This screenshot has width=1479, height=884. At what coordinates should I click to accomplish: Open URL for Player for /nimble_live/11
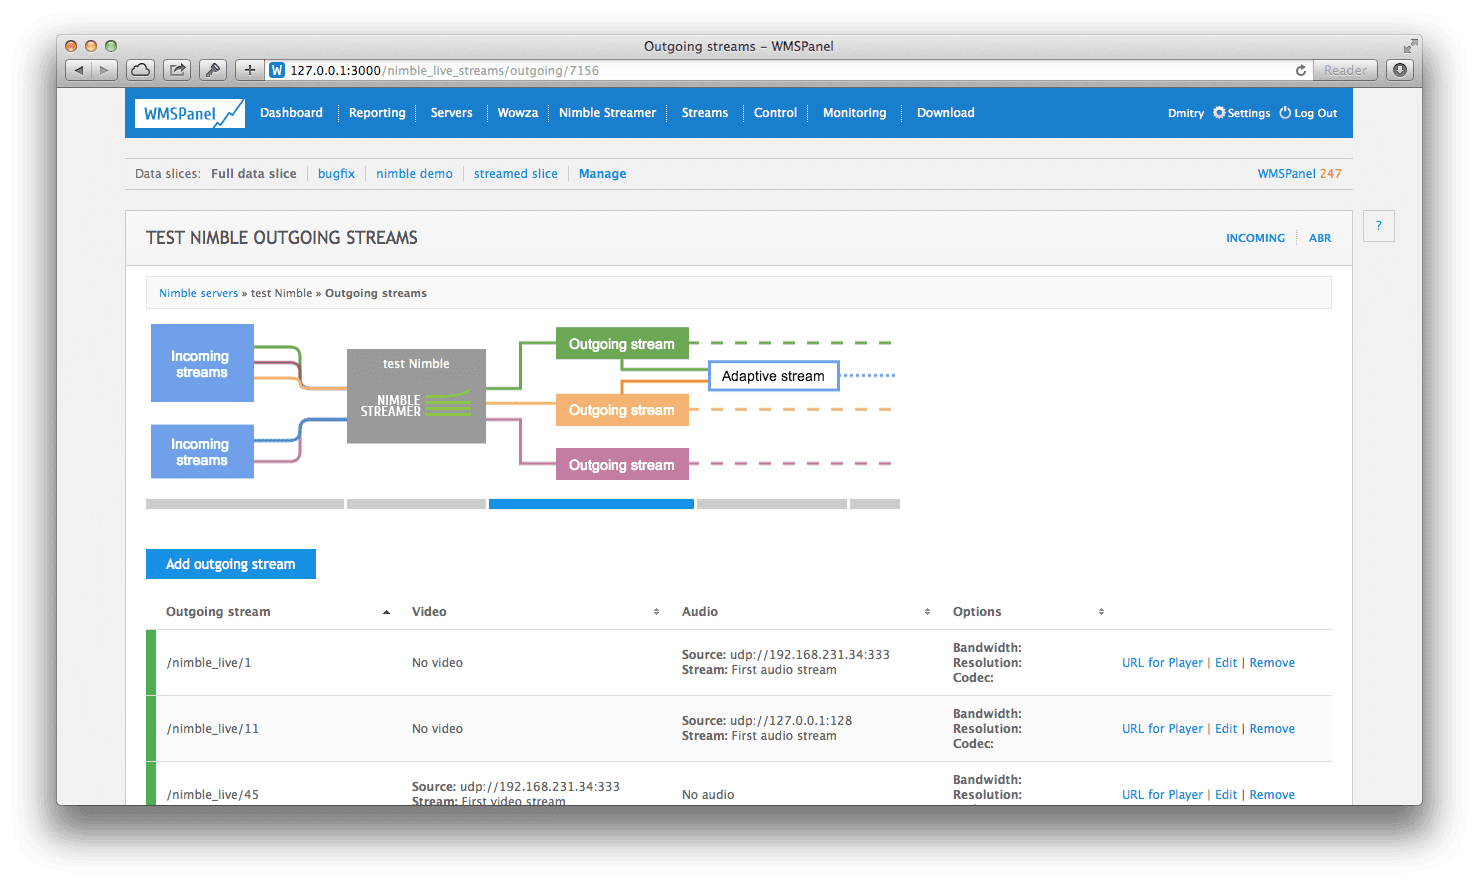(x=1162, y=729)
